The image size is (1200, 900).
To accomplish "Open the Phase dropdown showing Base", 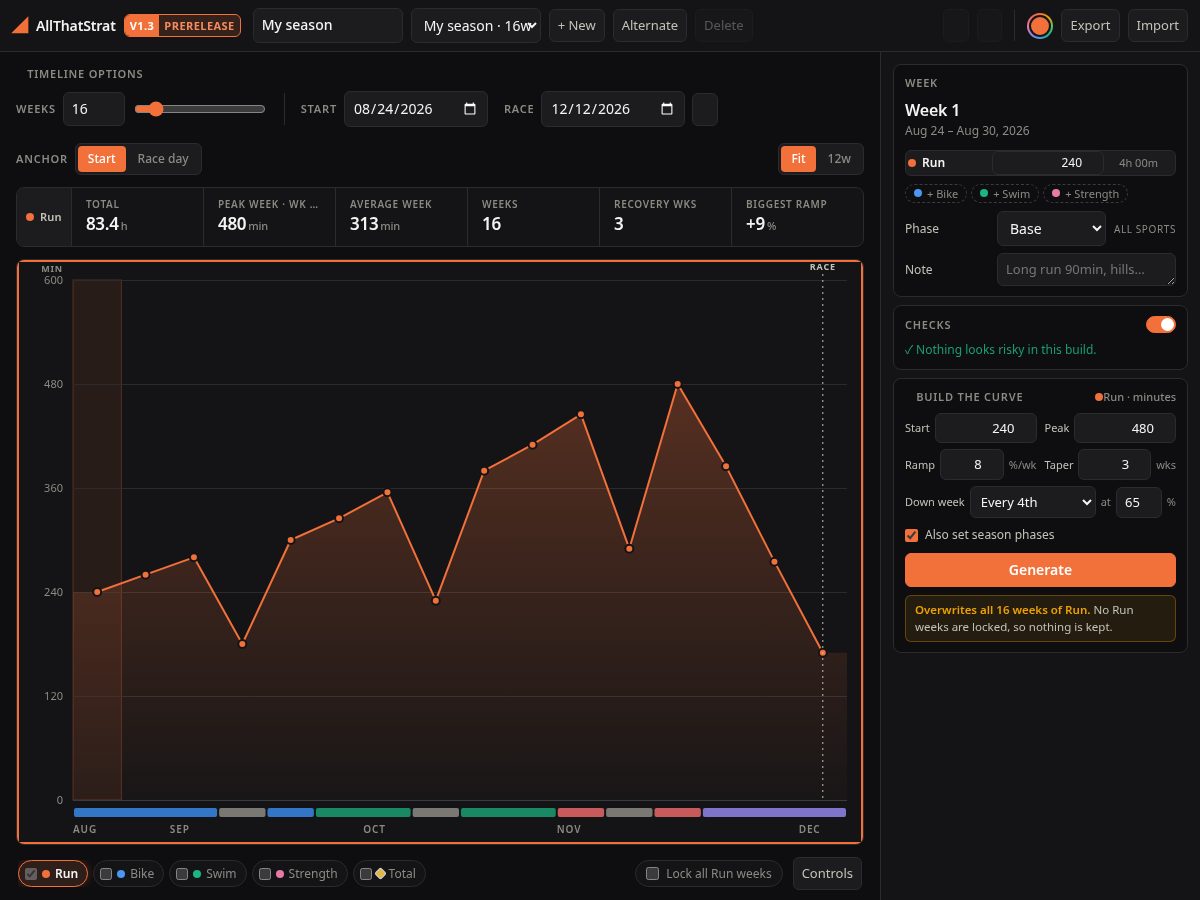I will pyautogui.click(x=1051, y=229).
